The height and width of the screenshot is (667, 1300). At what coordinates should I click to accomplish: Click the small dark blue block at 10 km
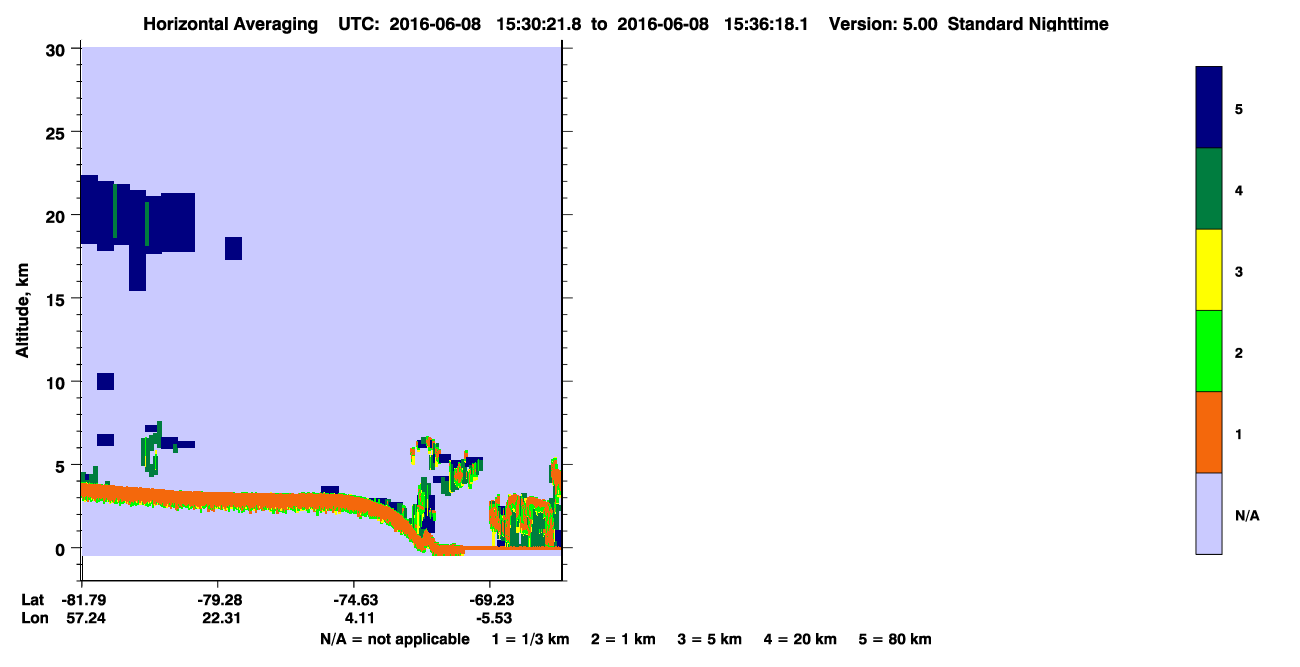pyautogui.click(x=105, y=381)
